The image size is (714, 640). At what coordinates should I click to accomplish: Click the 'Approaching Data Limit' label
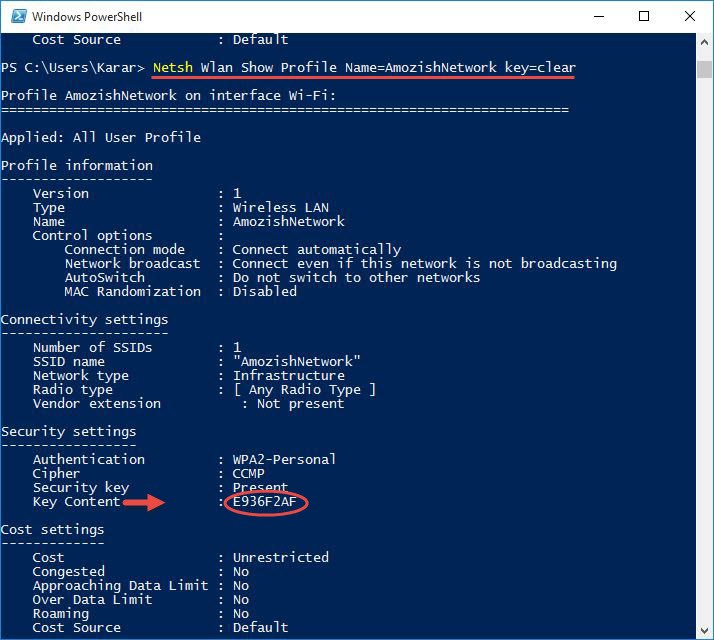coord(121,586)
